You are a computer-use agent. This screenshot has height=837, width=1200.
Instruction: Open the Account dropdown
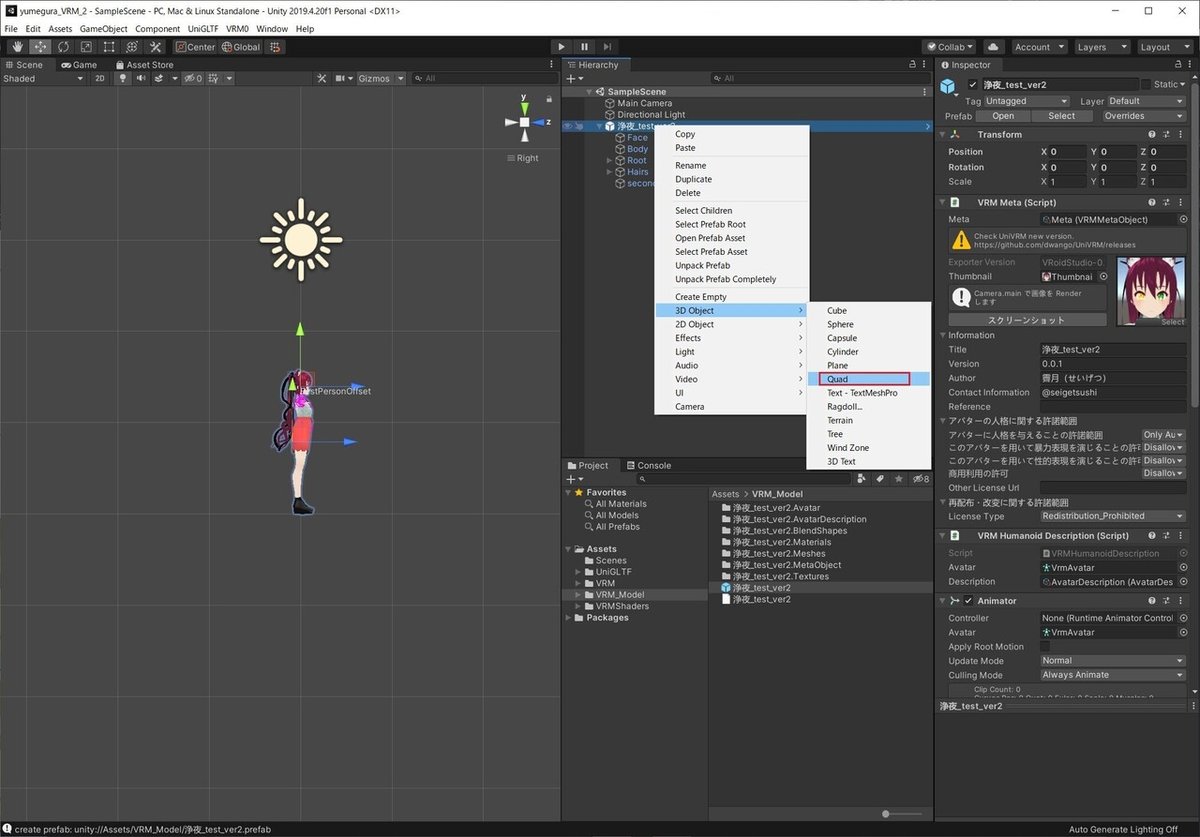tap(1038, 47)
